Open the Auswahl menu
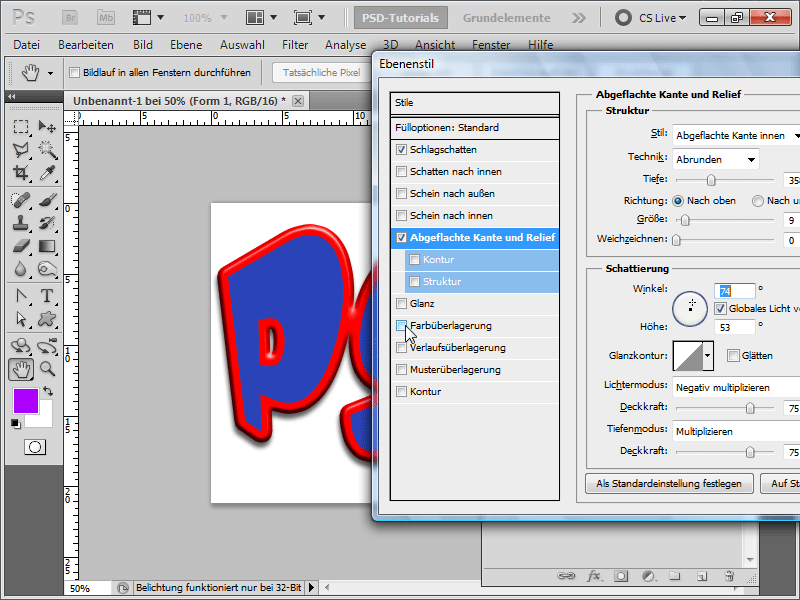Viewport: 800px width, 600px height. [242, 45]
